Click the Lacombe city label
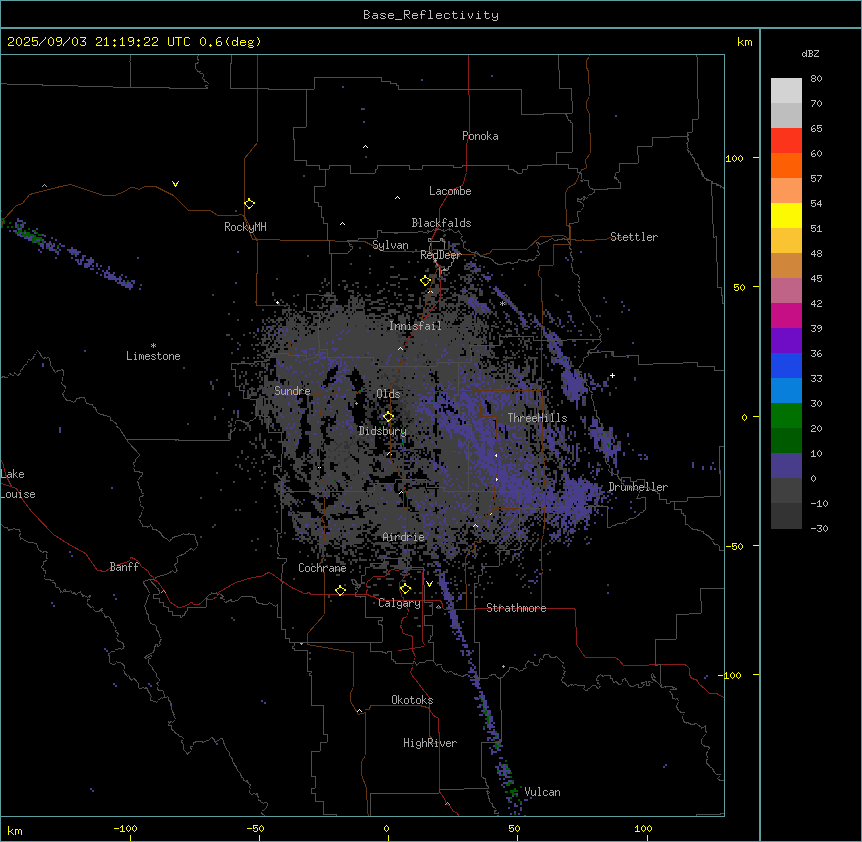Viewport: 862px width, 842px height. [x=450, y=191]
